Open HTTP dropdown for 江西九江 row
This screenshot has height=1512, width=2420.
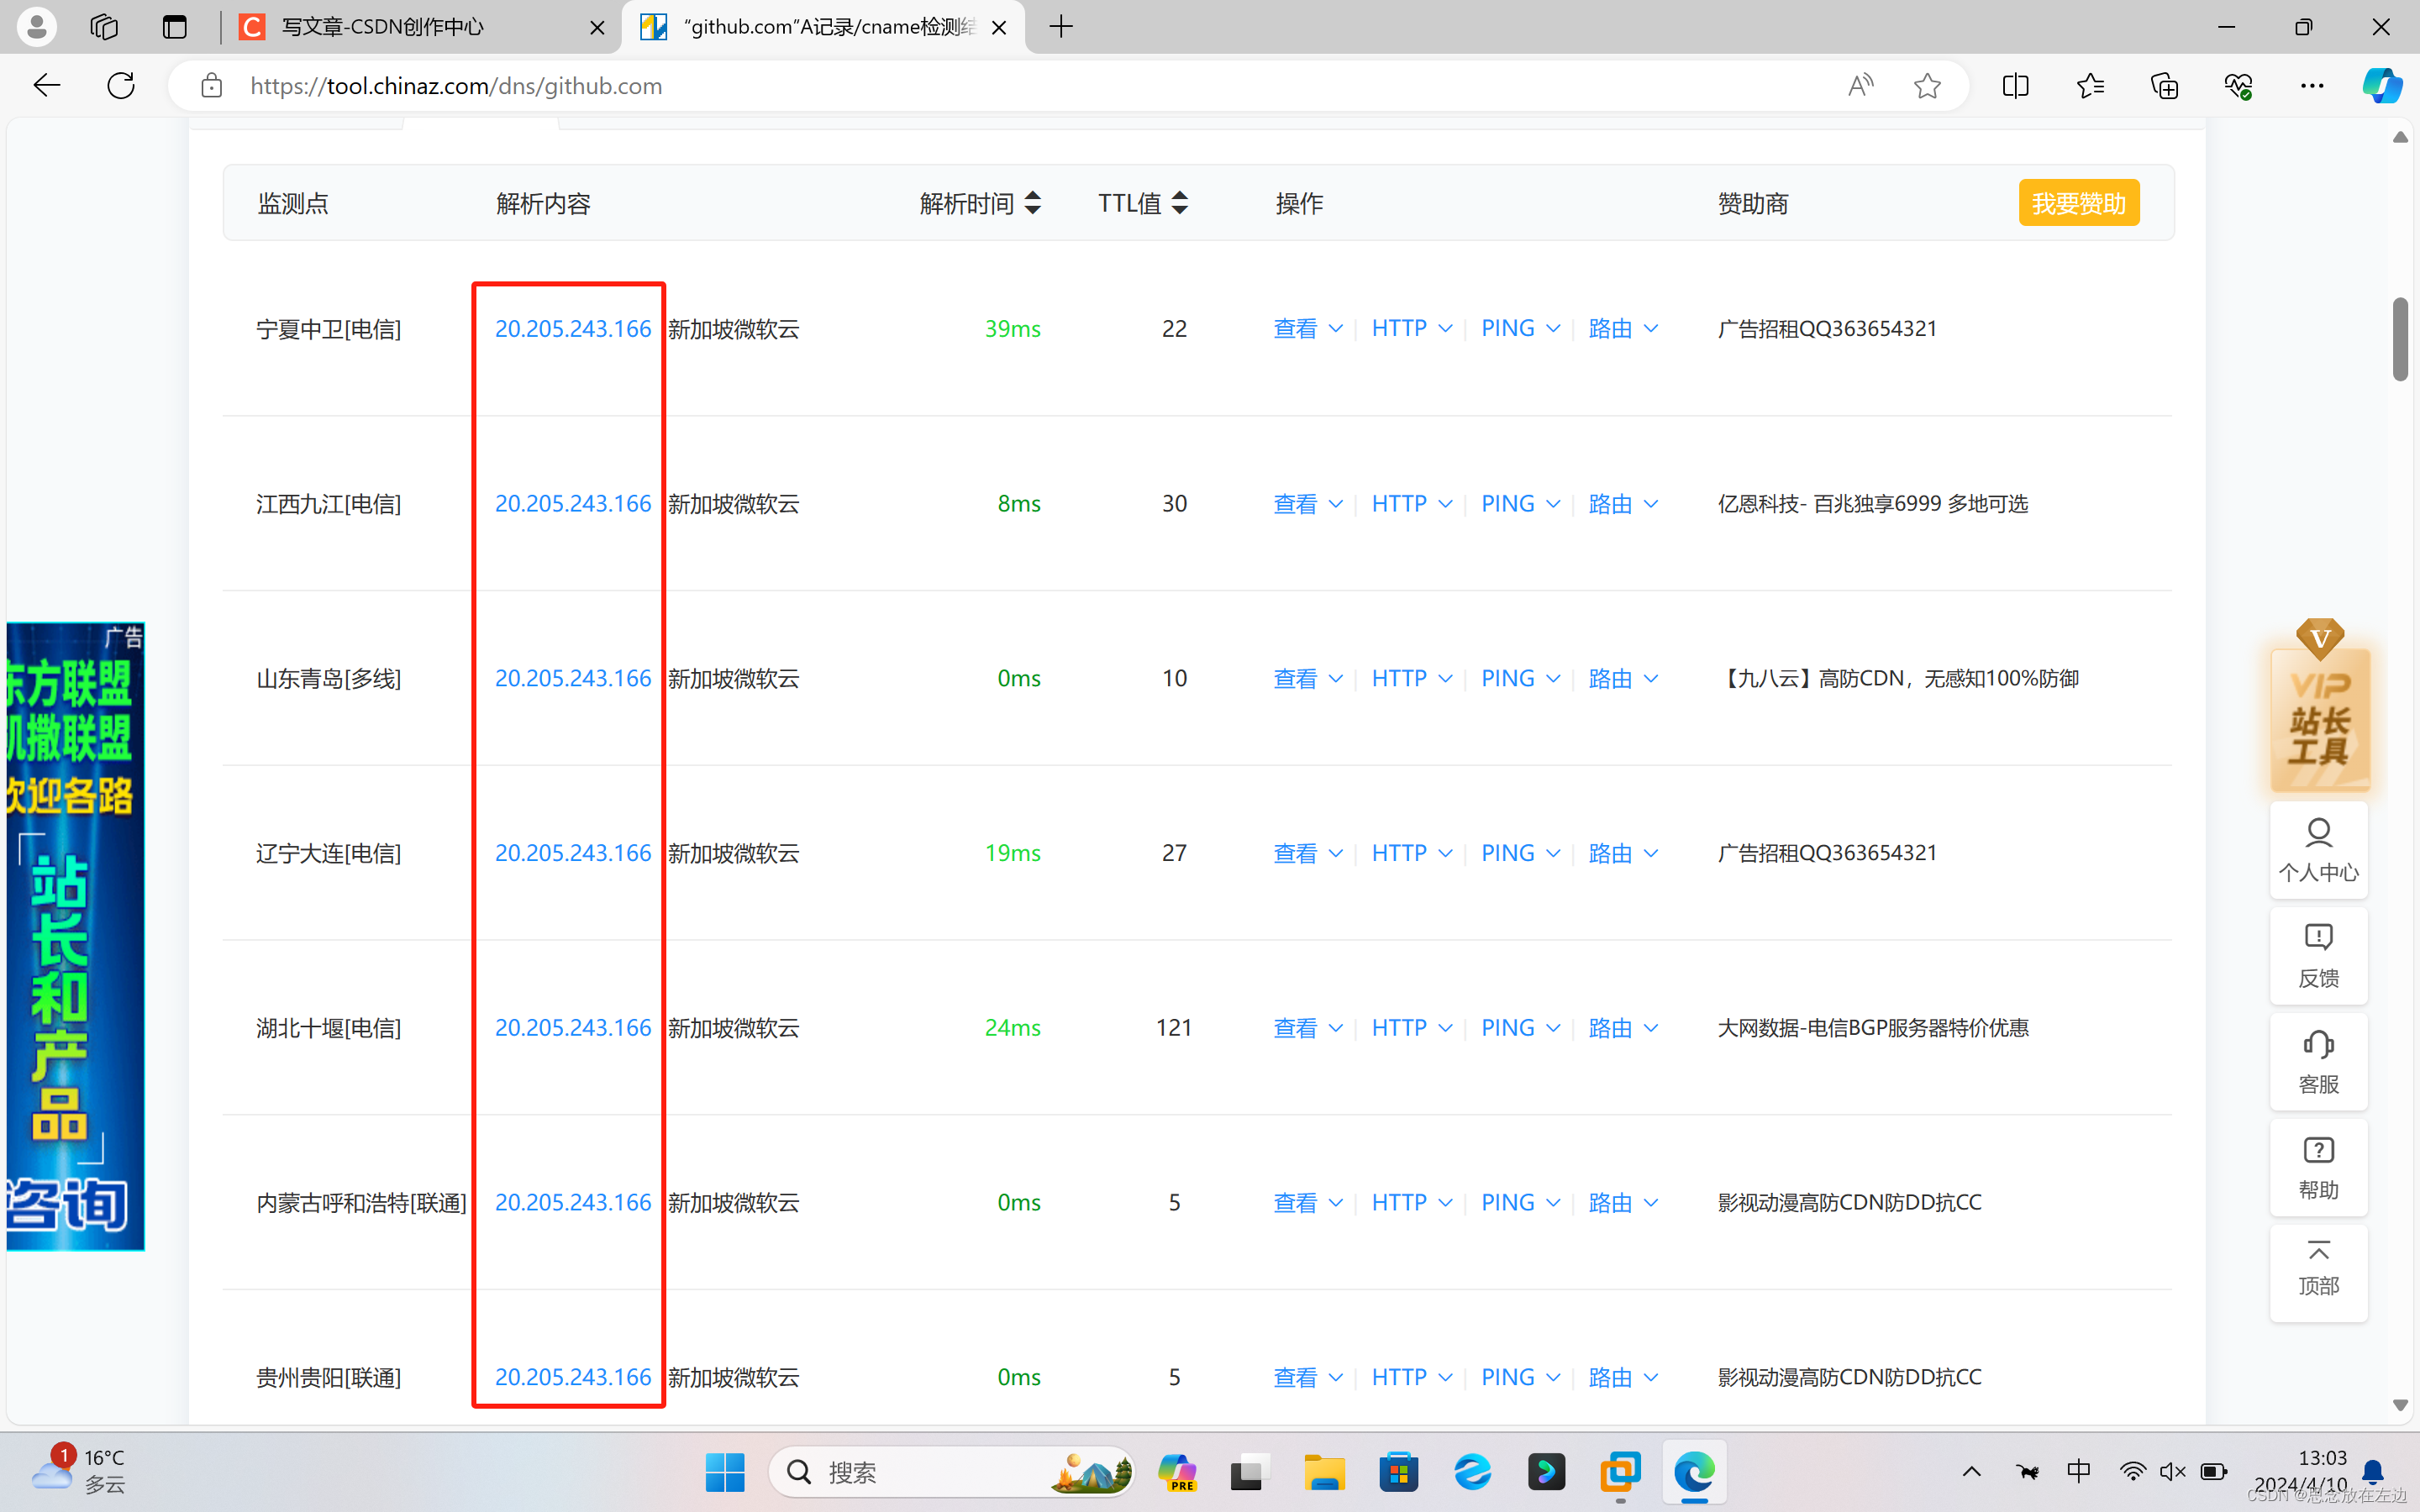pyautogui.click(x=1411, y=504)
